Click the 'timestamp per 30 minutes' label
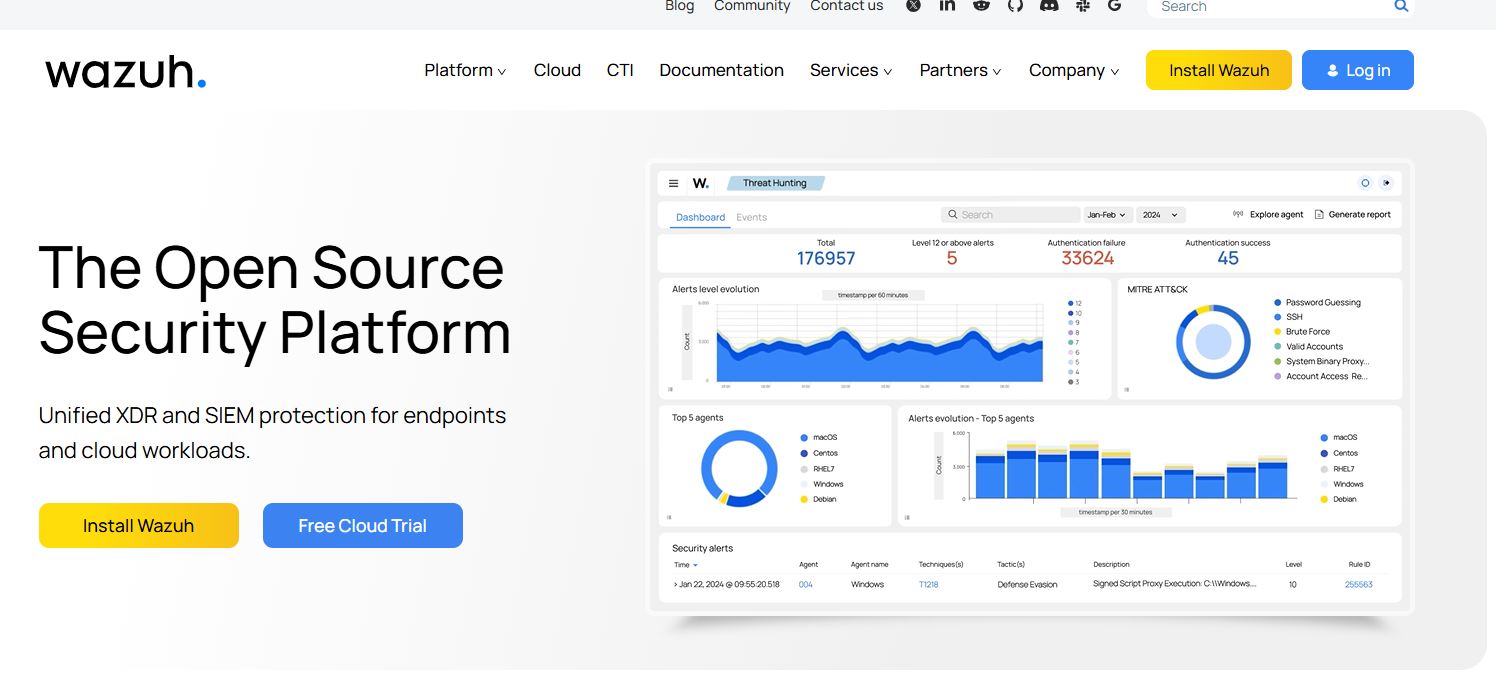This screenshot has width=1496, height=681. coord(1115,512)
